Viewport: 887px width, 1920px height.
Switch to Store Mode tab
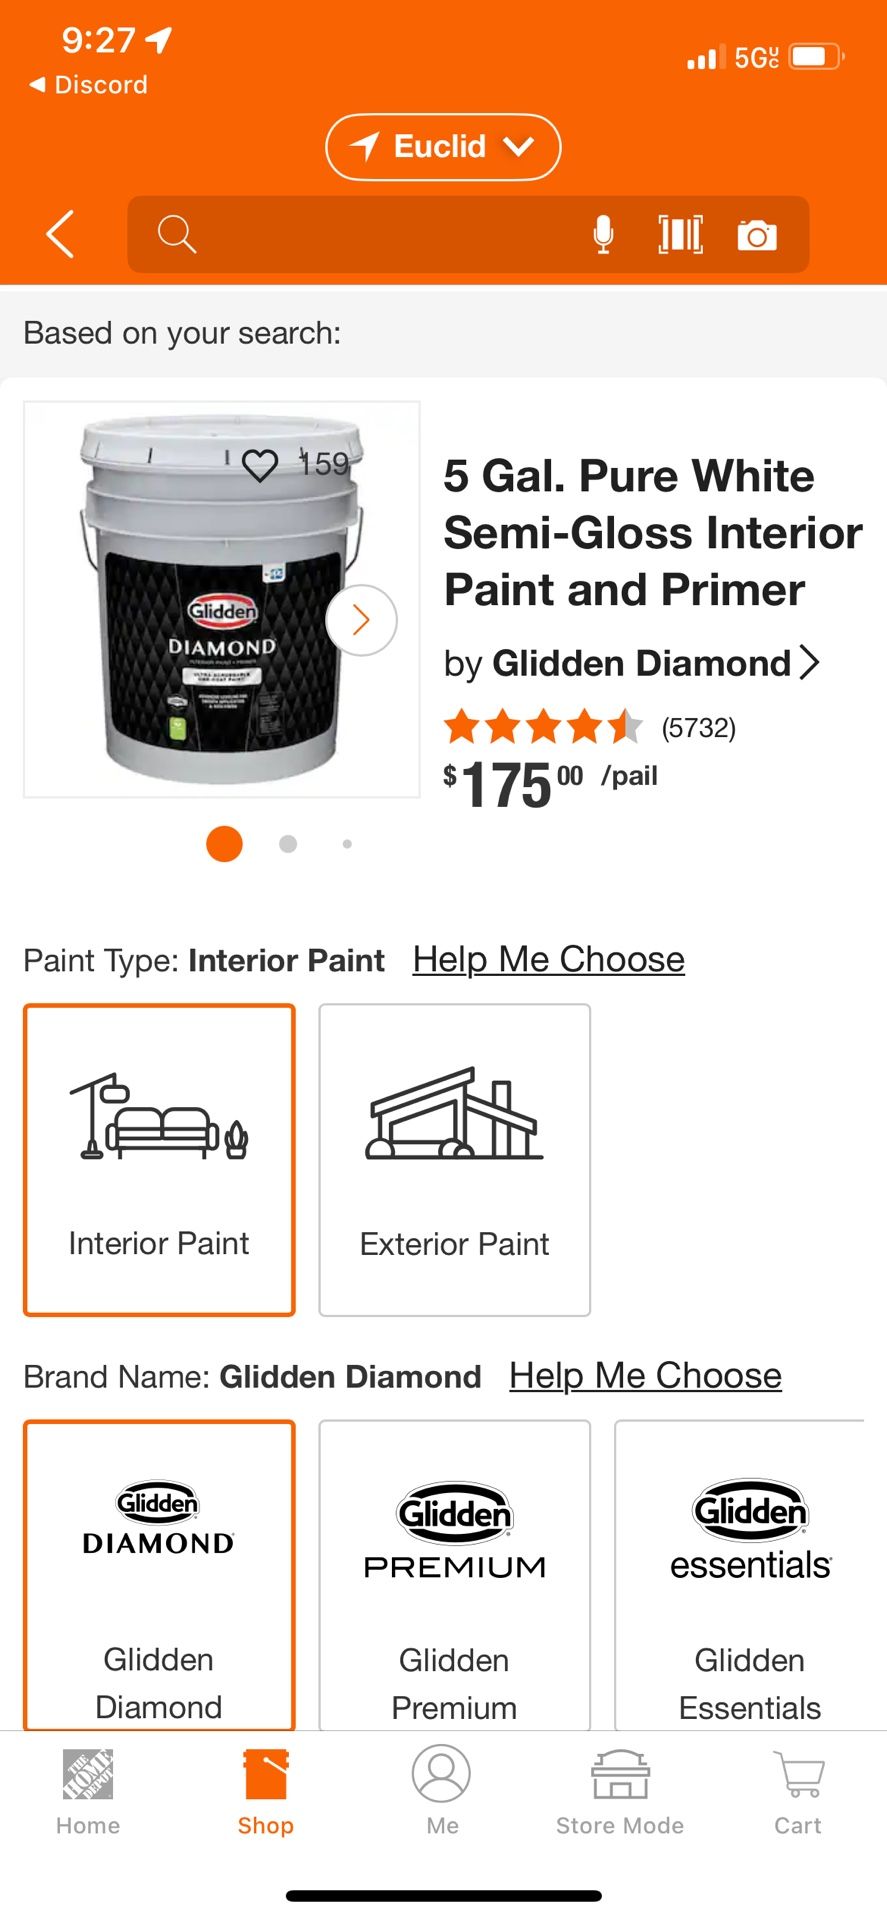[x=620, y=1792]
